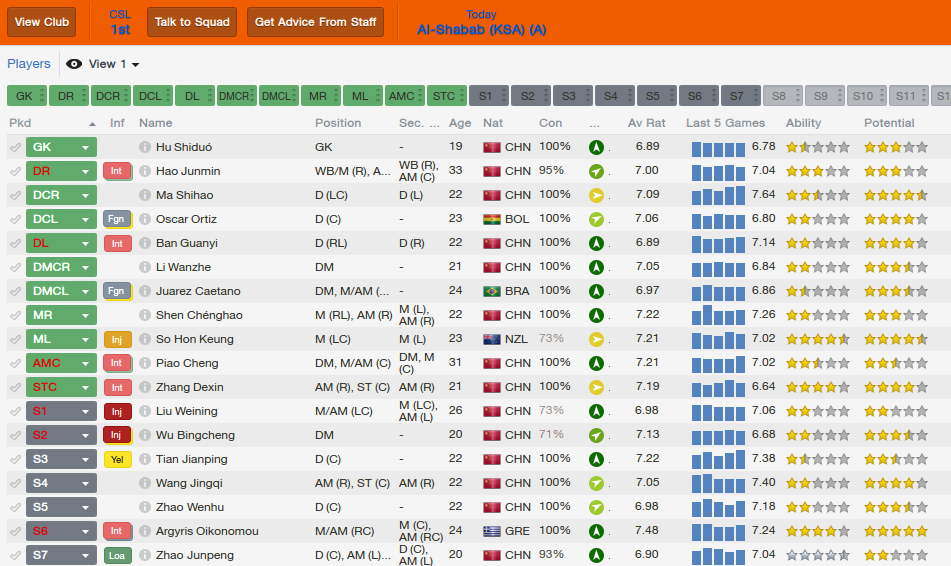Click the injury badge for So Hon Keung
This screenshot has width=951, height=566.
point(117,339)
